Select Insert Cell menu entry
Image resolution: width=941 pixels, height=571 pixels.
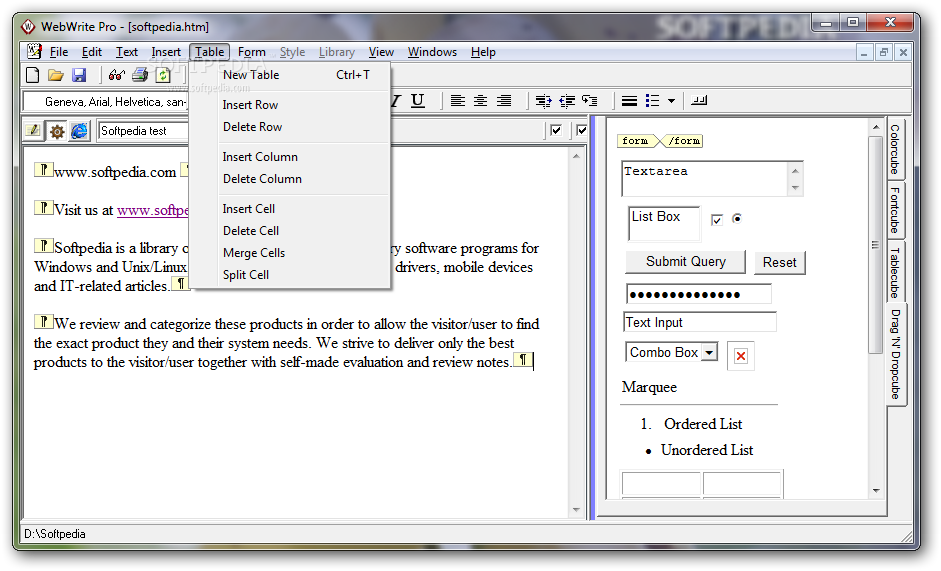click(290, 209)
